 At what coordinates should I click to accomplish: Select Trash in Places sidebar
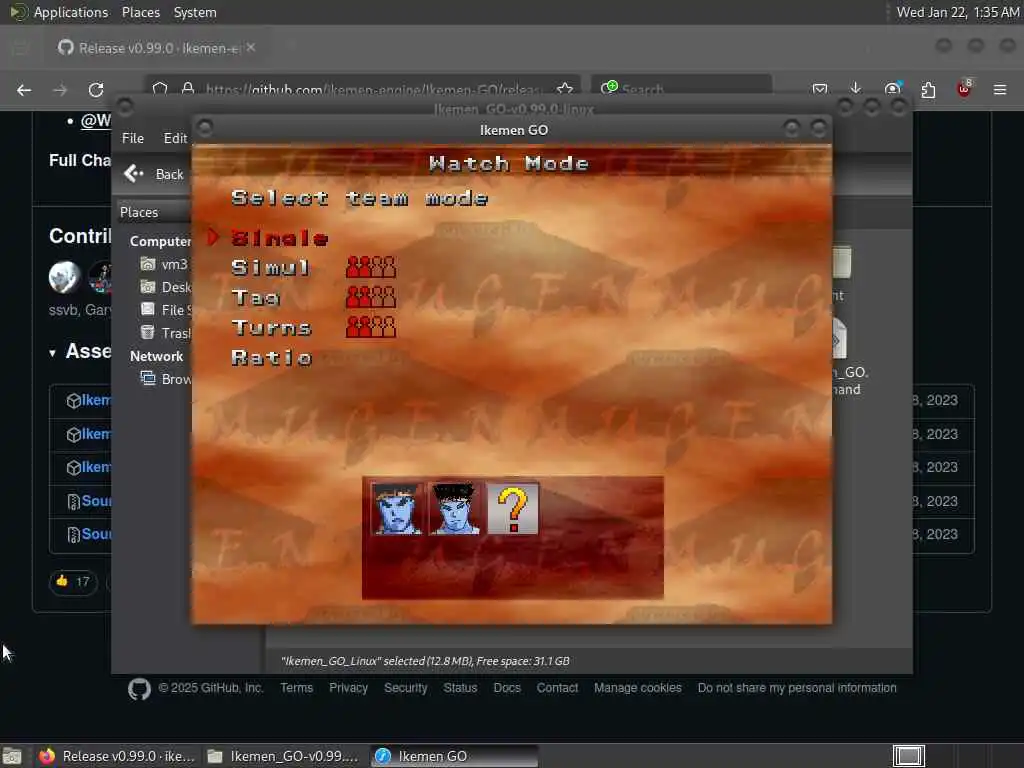[166, 333]
